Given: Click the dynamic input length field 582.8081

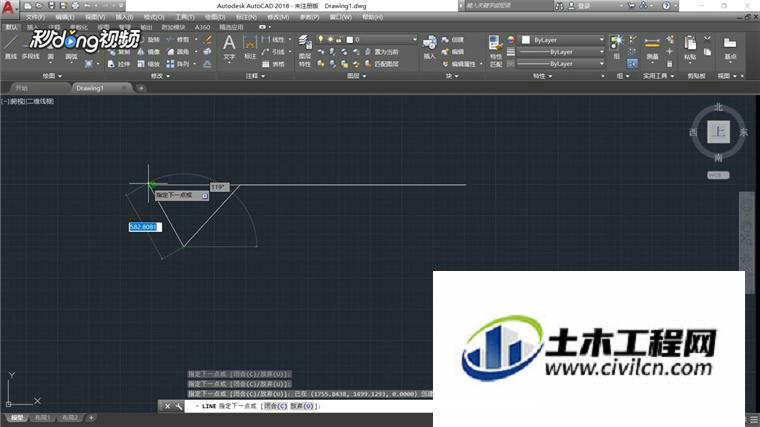Looking at the screenshot, I should [145, 227].
